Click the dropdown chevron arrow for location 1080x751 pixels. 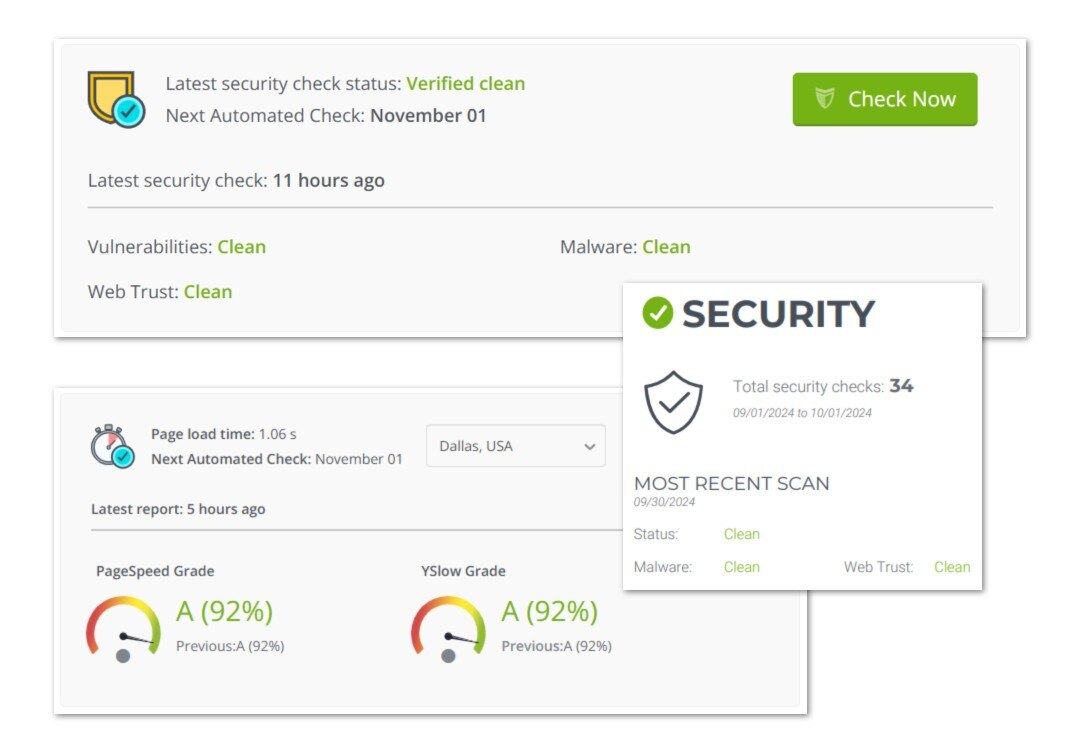590,447
